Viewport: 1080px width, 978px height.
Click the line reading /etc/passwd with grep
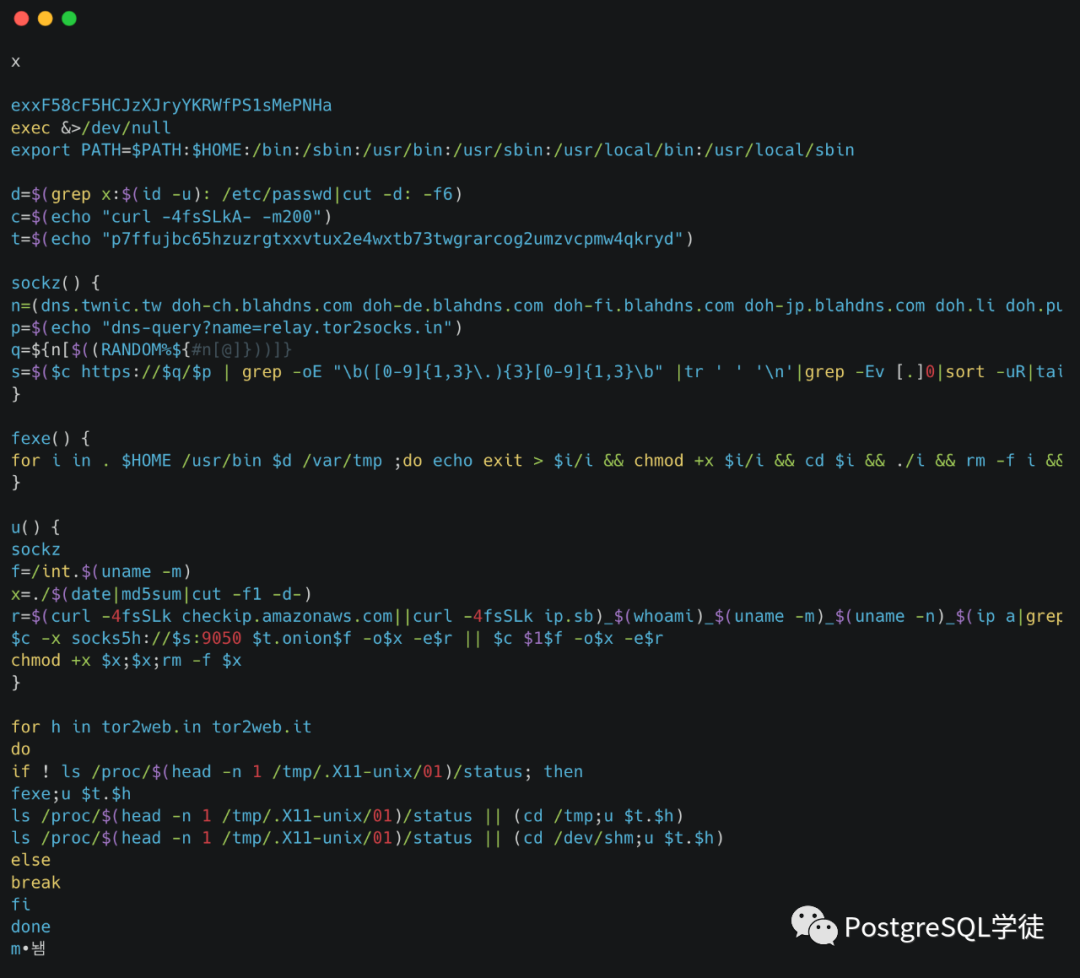point(236,194)
